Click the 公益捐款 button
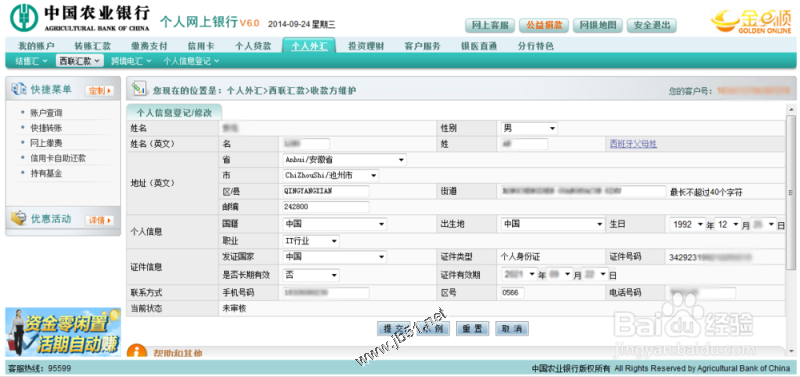Viewport: 800px width, 377px height. tap(544, 25)
